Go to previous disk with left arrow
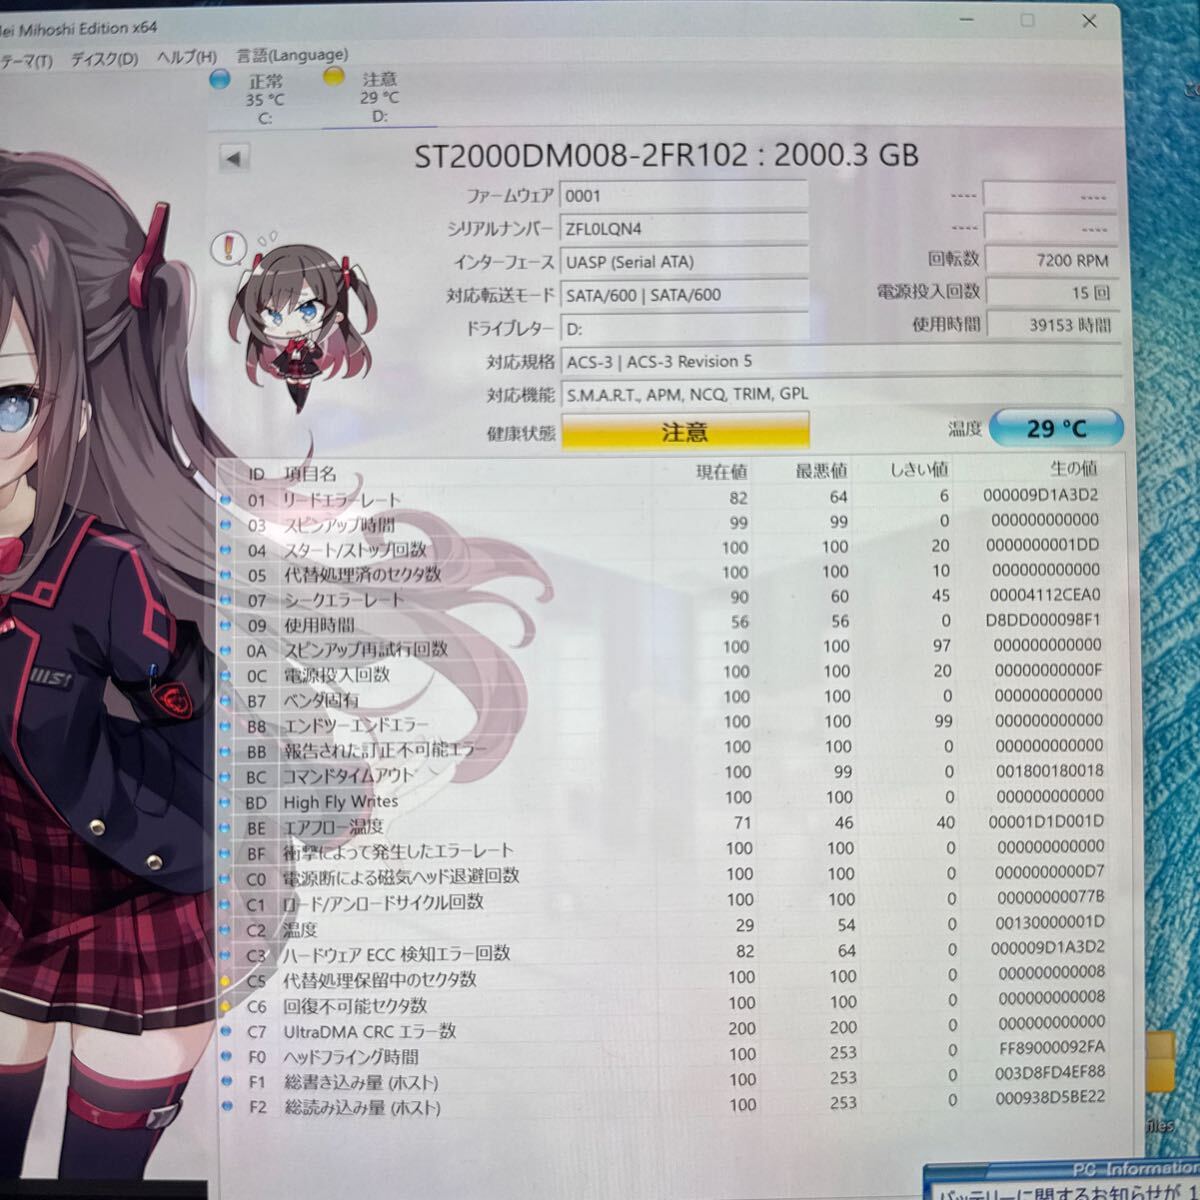Screen dimensions: 1200x1200 click(233, 158)
